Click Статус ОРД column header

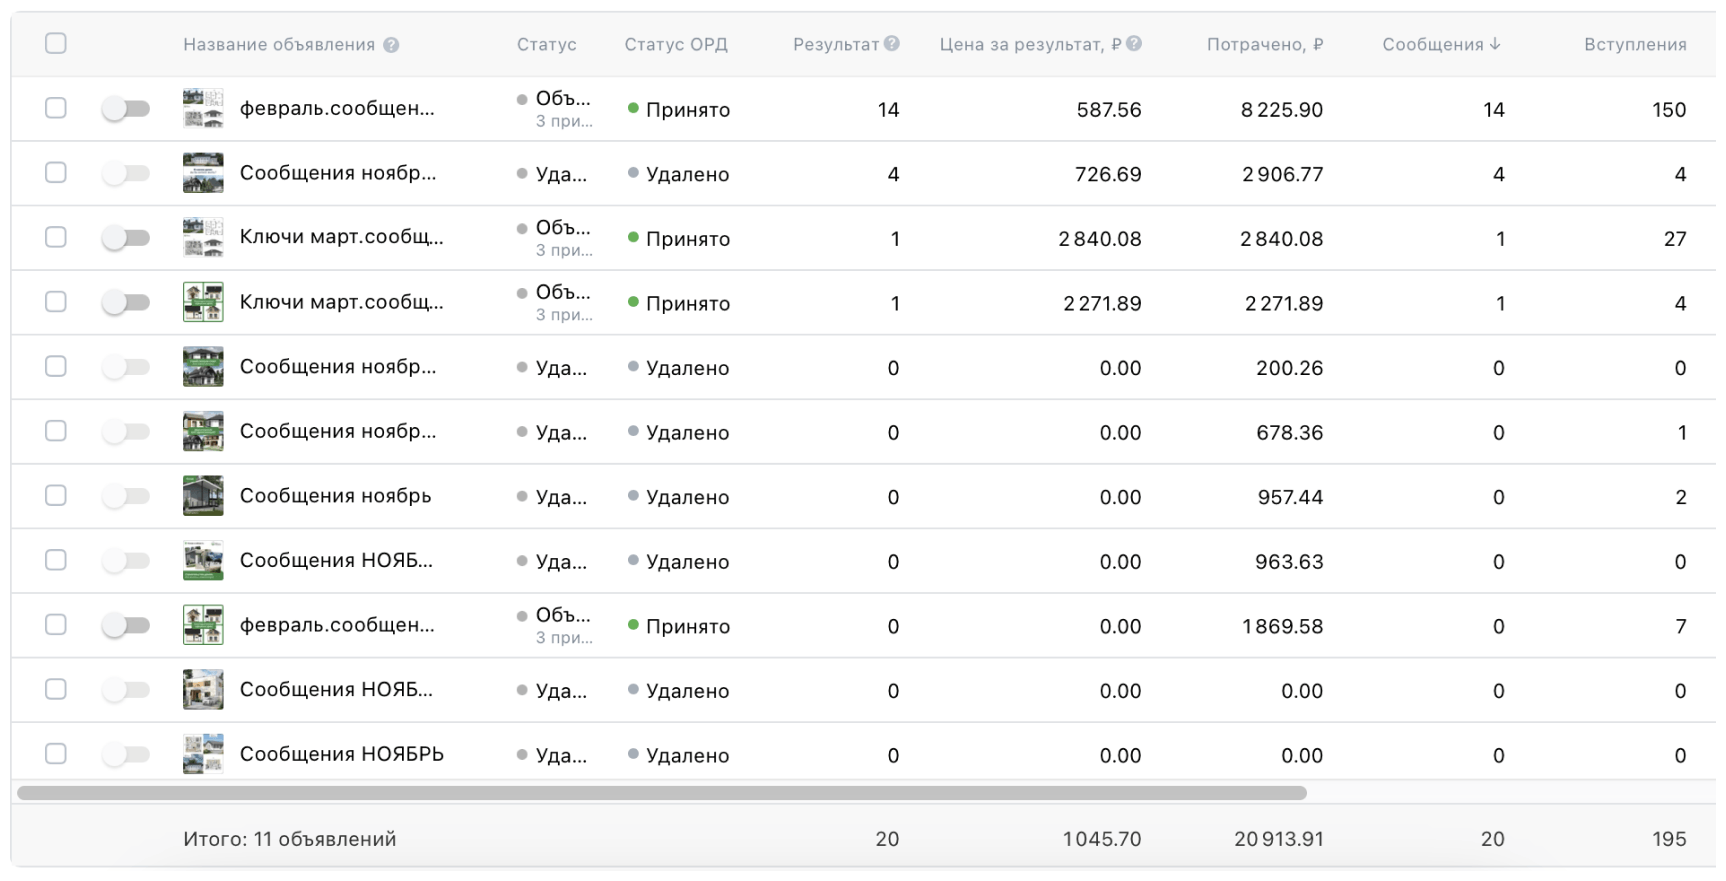pos(676,45)
